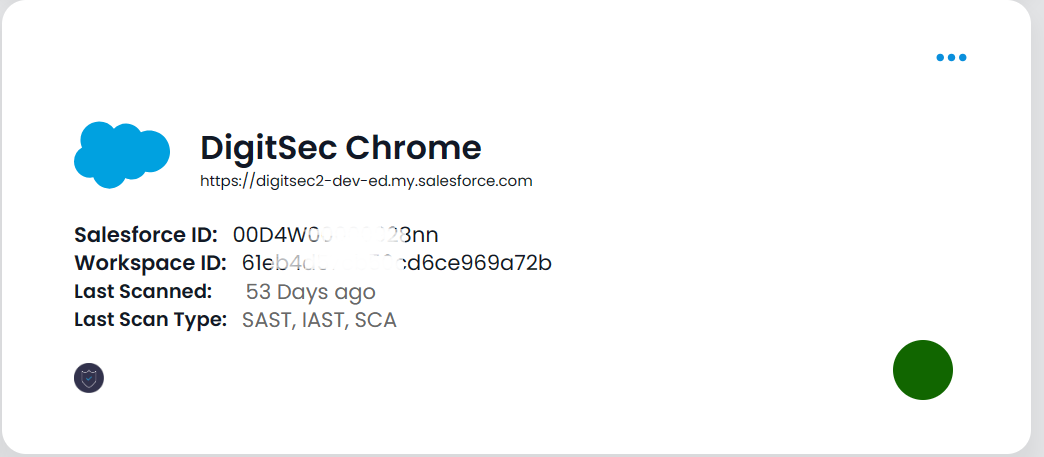Click SAST in the scan type list
The height and width of the screenshot is (457, 1044).
pyautogui.click(x=268, y=320)
